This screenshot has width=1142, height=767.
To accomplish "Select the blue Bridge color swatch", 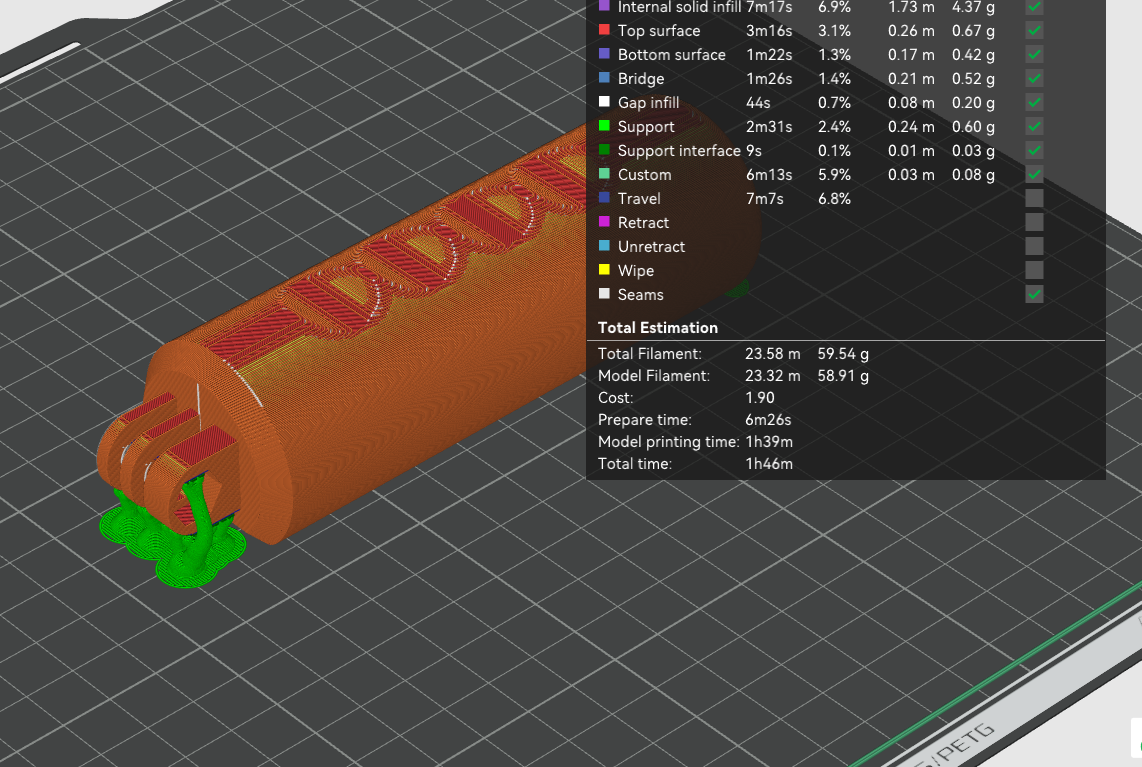I will coord(604,78).
